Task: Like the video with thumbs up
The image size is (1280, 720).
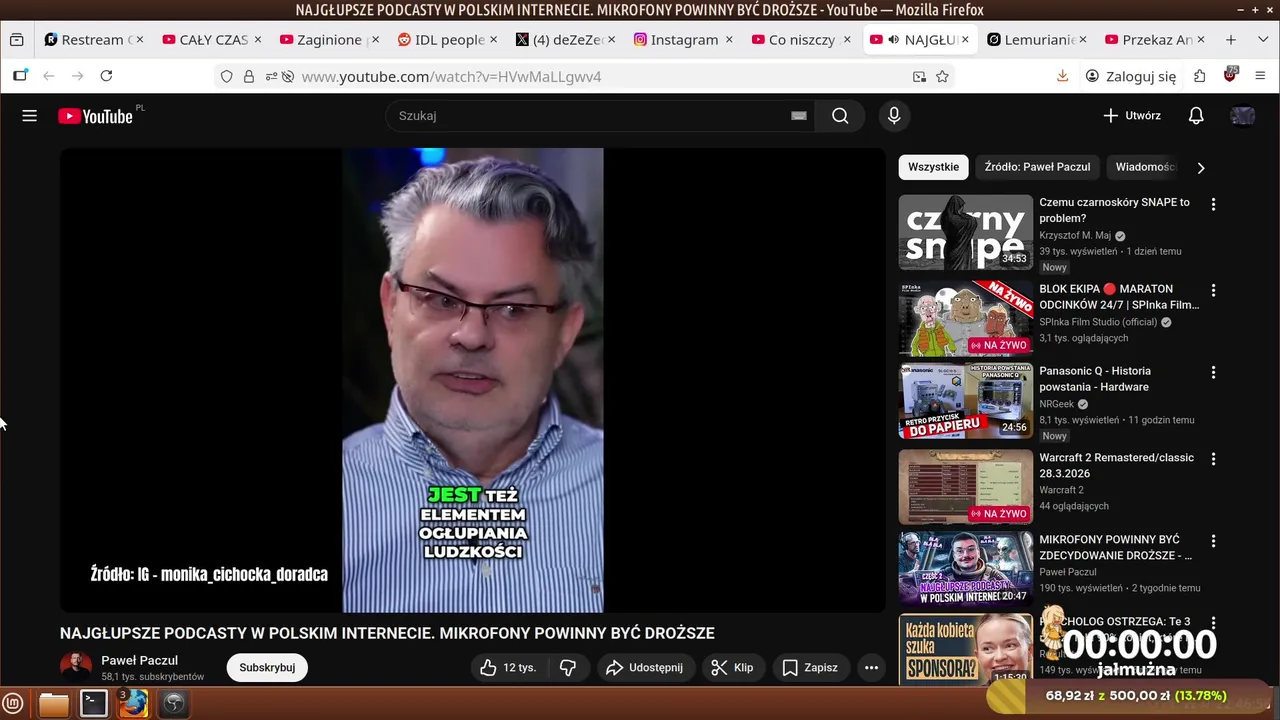Action: pos(508,667)
